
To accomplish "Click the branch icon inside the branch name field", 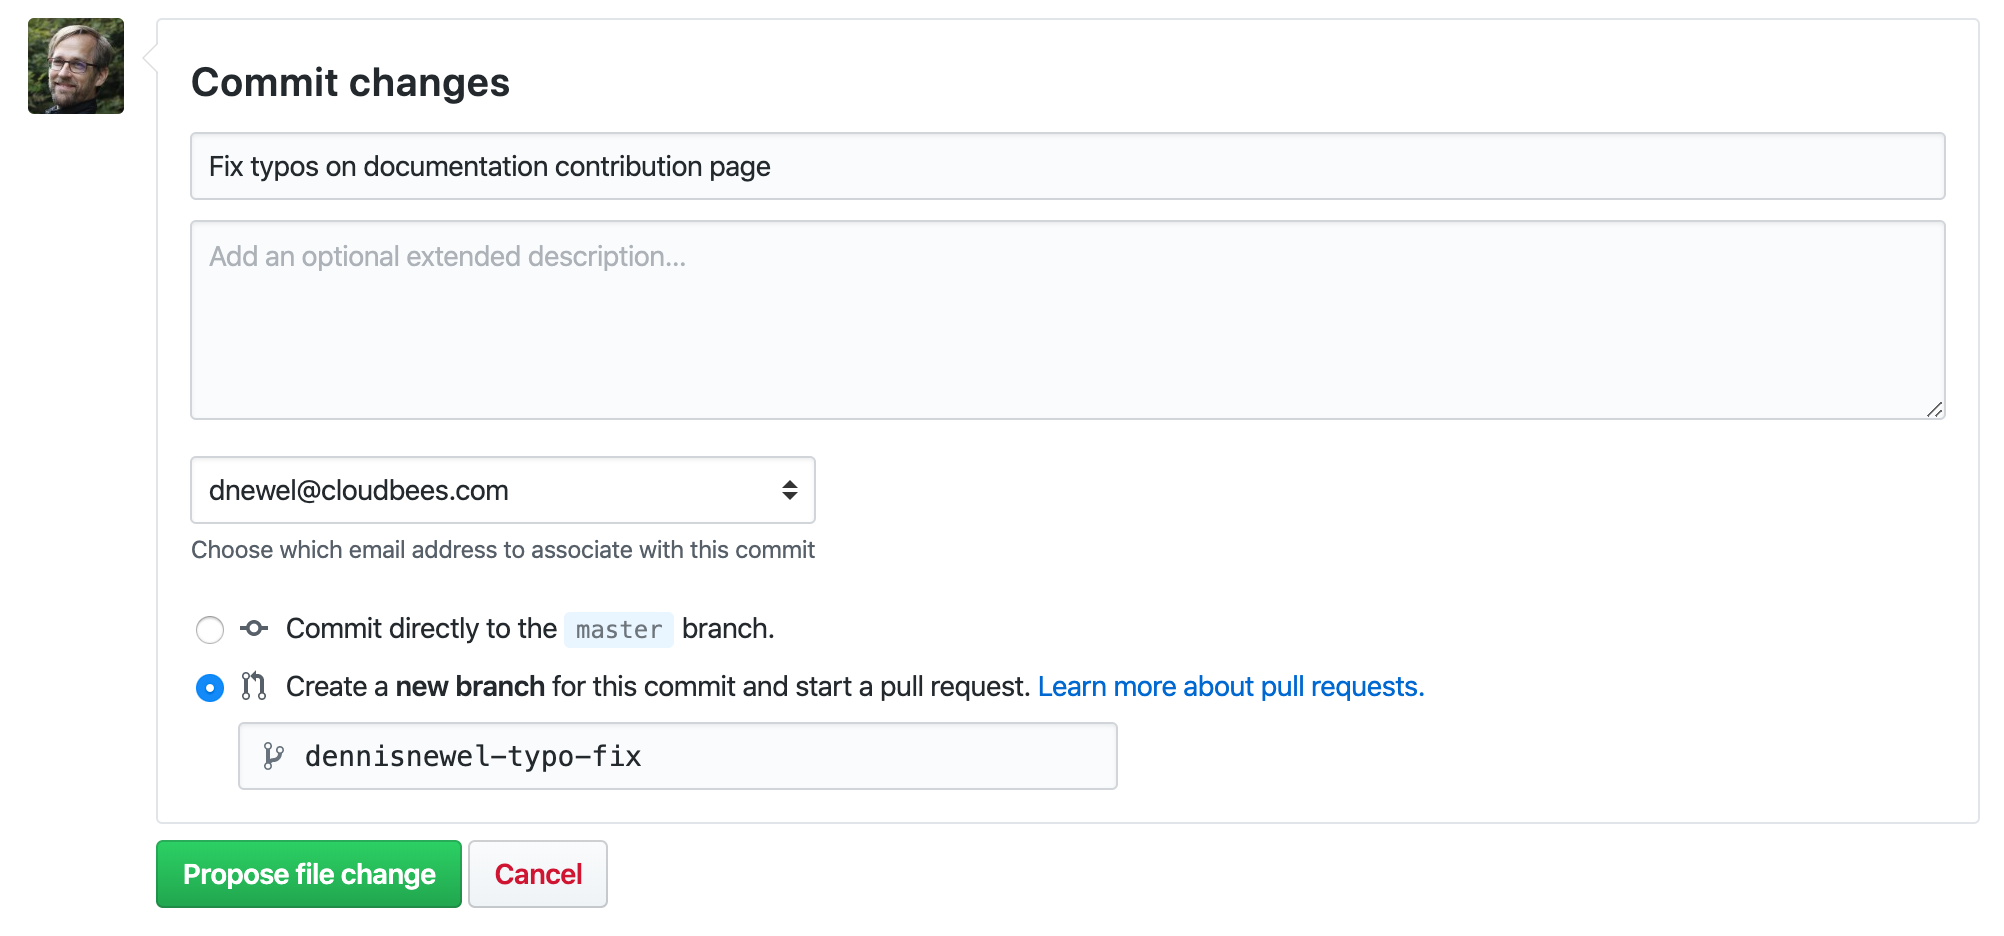I will click(273, 756).
